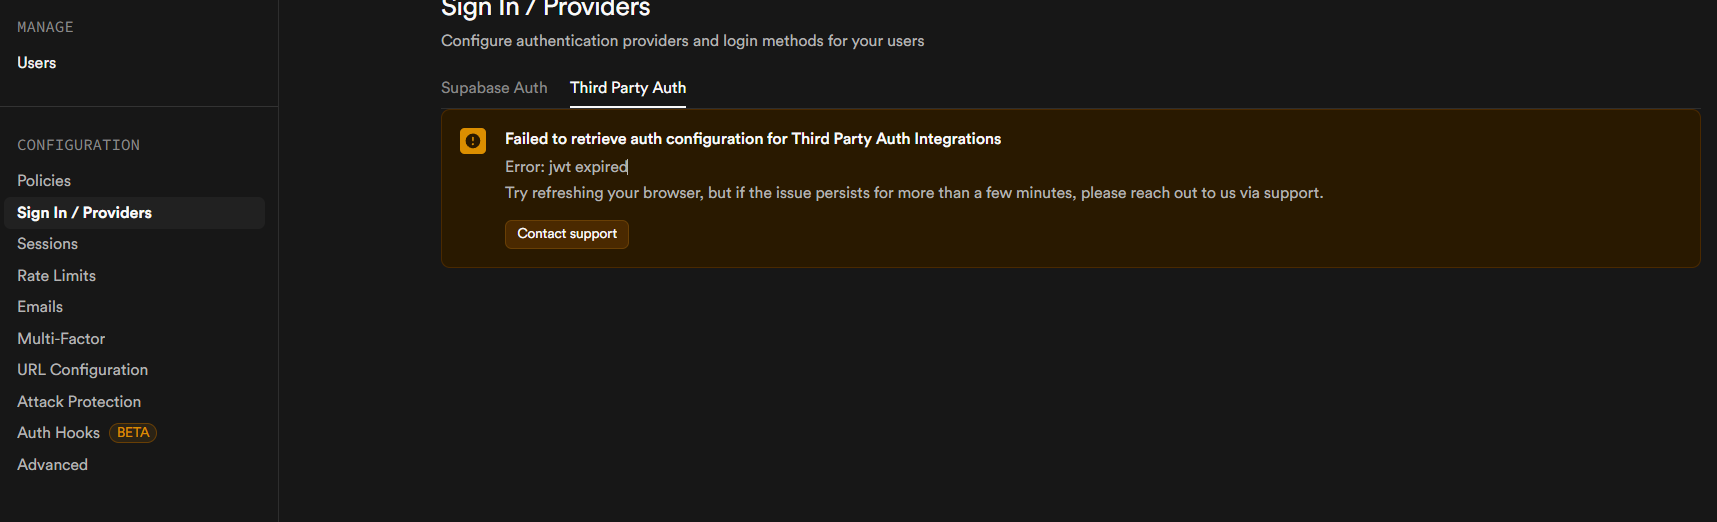Click the warning alert icon
Image resolution: width=1717 pixels, height=522 pixels.
tap(473, 141)
